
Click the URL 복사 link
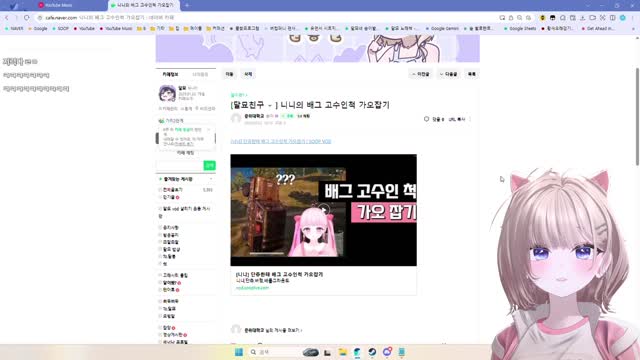tap(457, 119)
